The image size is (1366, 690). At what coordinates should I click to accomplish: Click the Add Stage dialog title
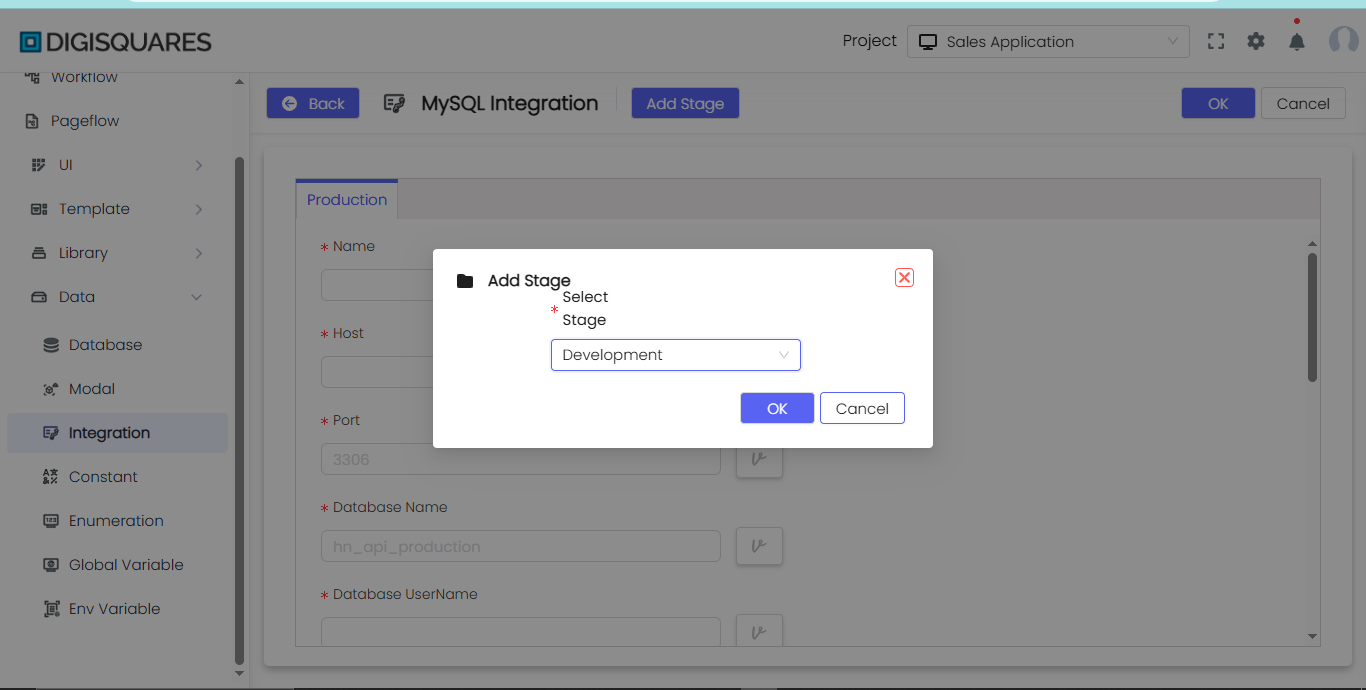[529, 281]
